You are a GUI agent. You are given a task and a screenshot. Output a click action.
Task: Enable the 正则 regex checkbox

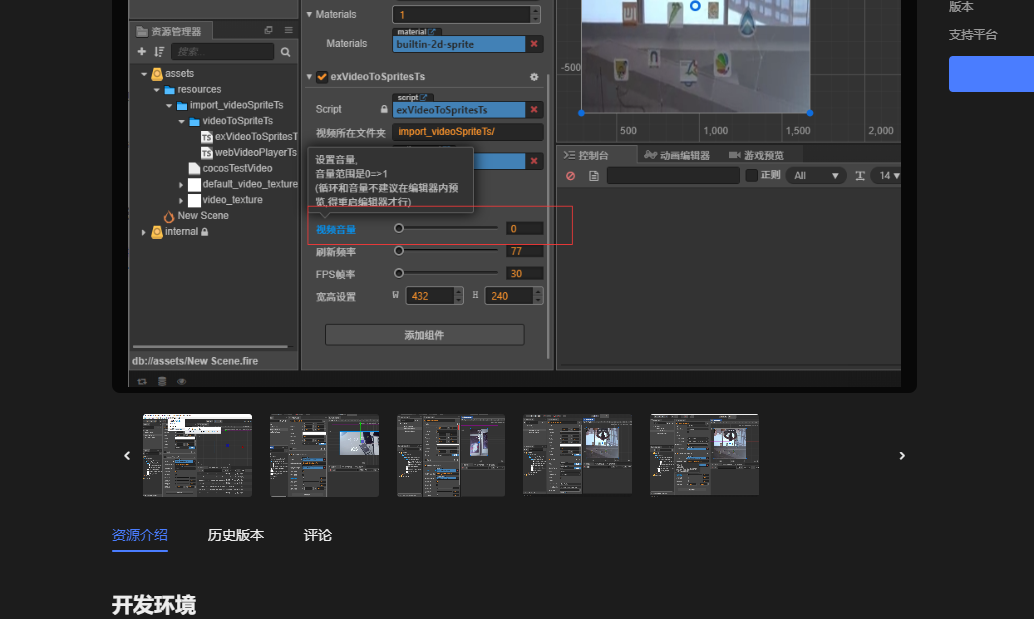[x=751, y=175]
